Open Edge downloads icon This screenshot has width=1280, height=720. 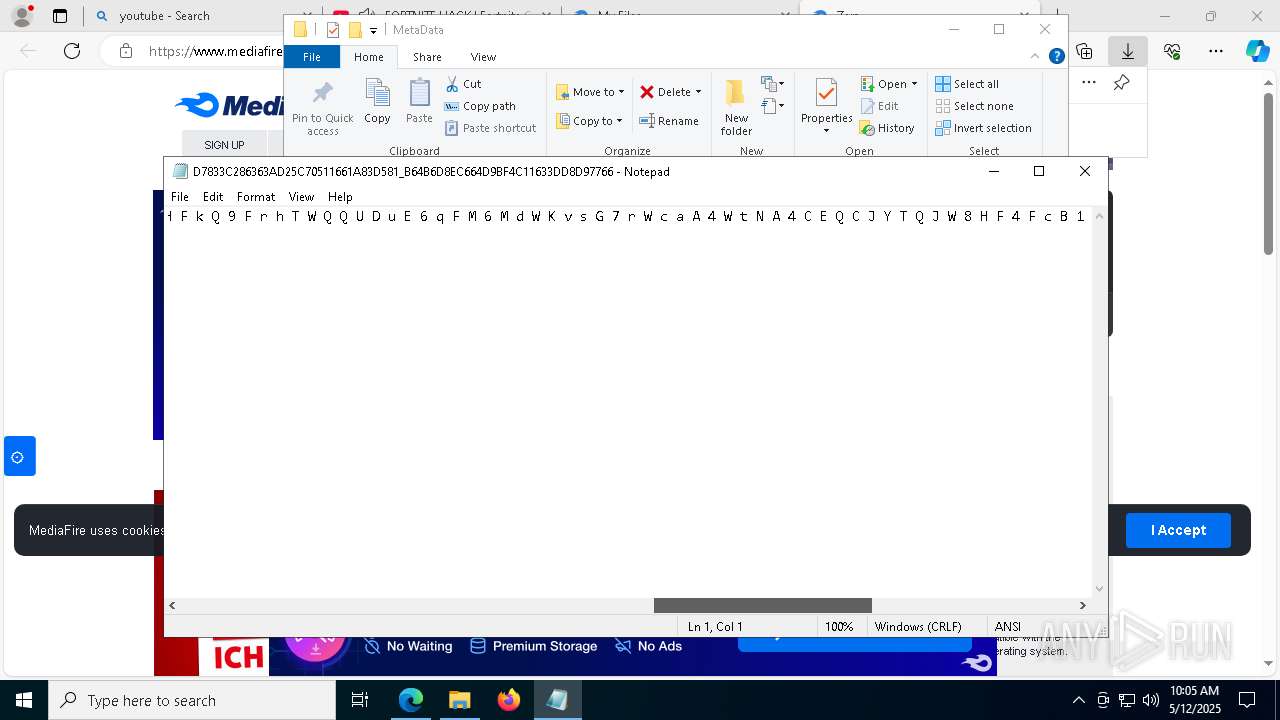pyautogui.click(x=1128, y=51)
